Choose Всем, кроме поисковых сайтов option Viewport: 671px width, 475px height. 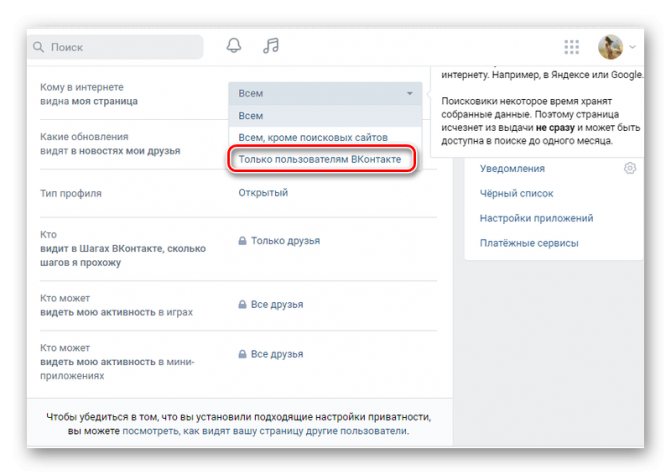coord(325,137)
